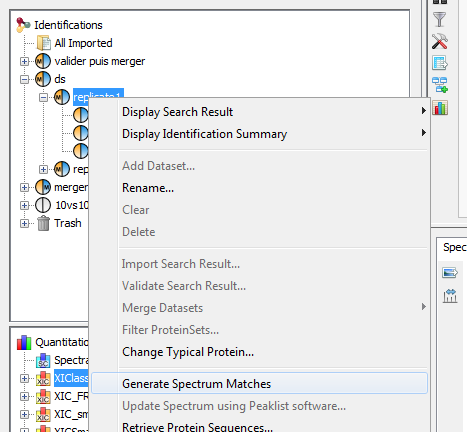
Task: Select the Trash tree item label
Action: [x=68, y=223]
